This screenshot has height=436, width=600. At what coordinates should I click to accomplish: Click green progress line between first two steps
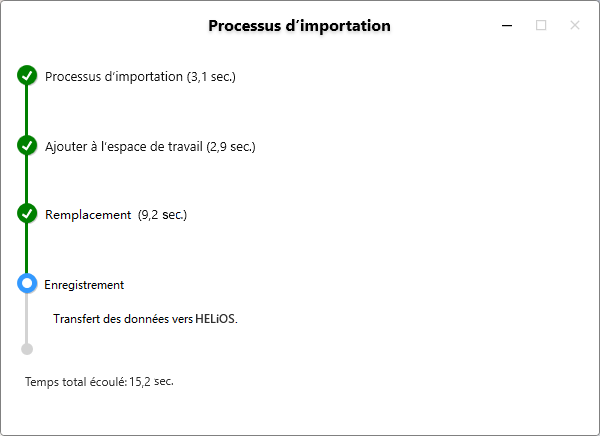point(27,111)
